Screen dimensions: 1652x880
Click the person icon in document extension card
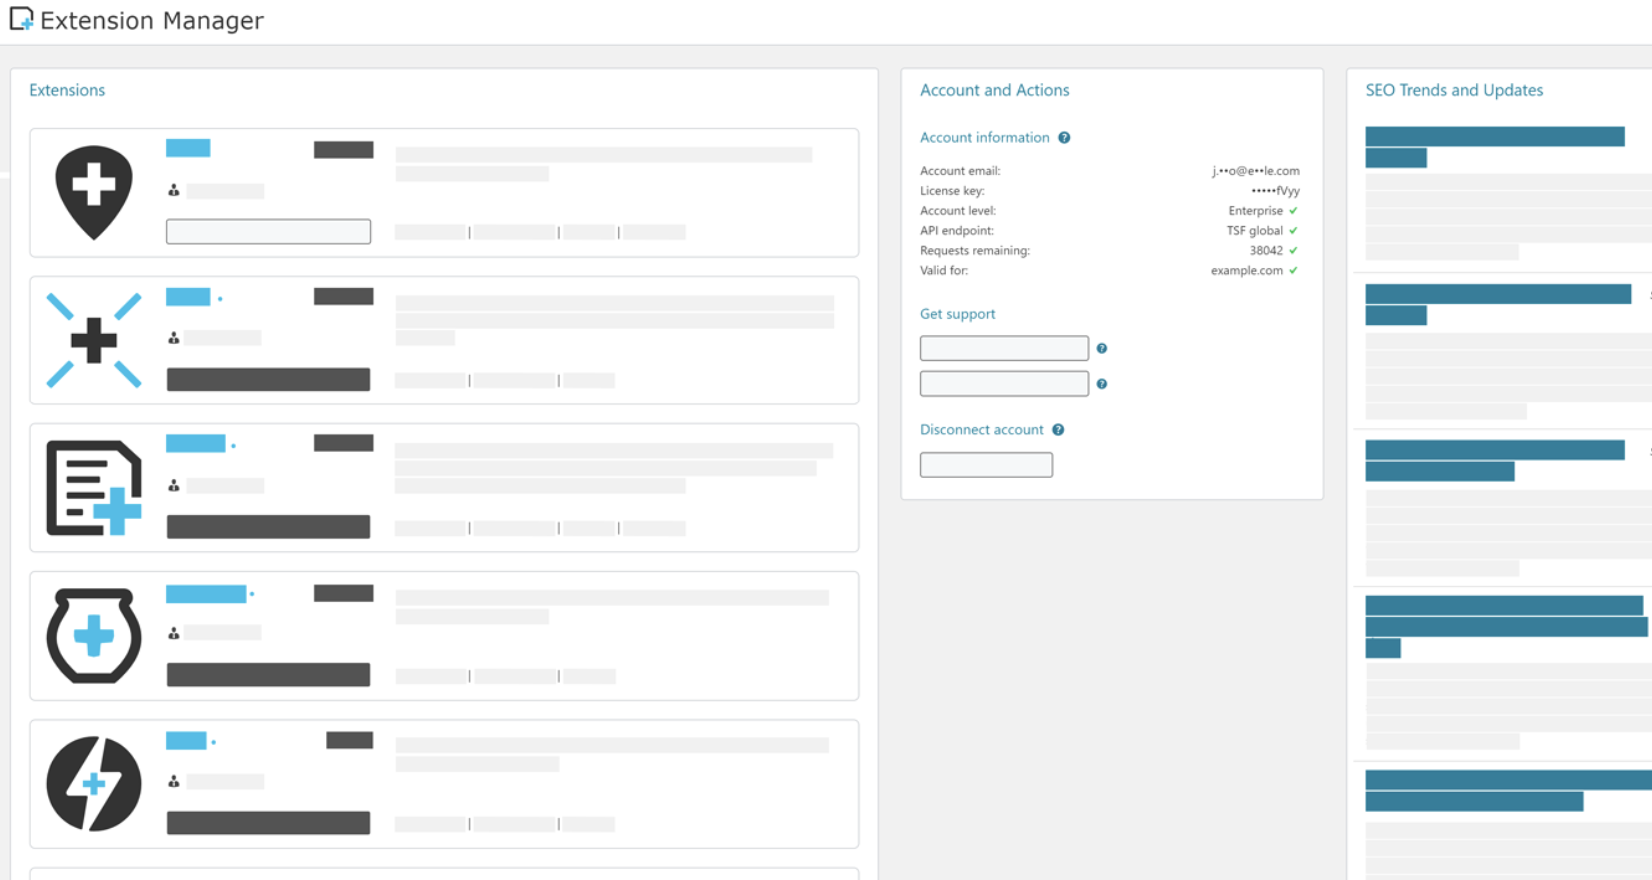click(173, 485)
